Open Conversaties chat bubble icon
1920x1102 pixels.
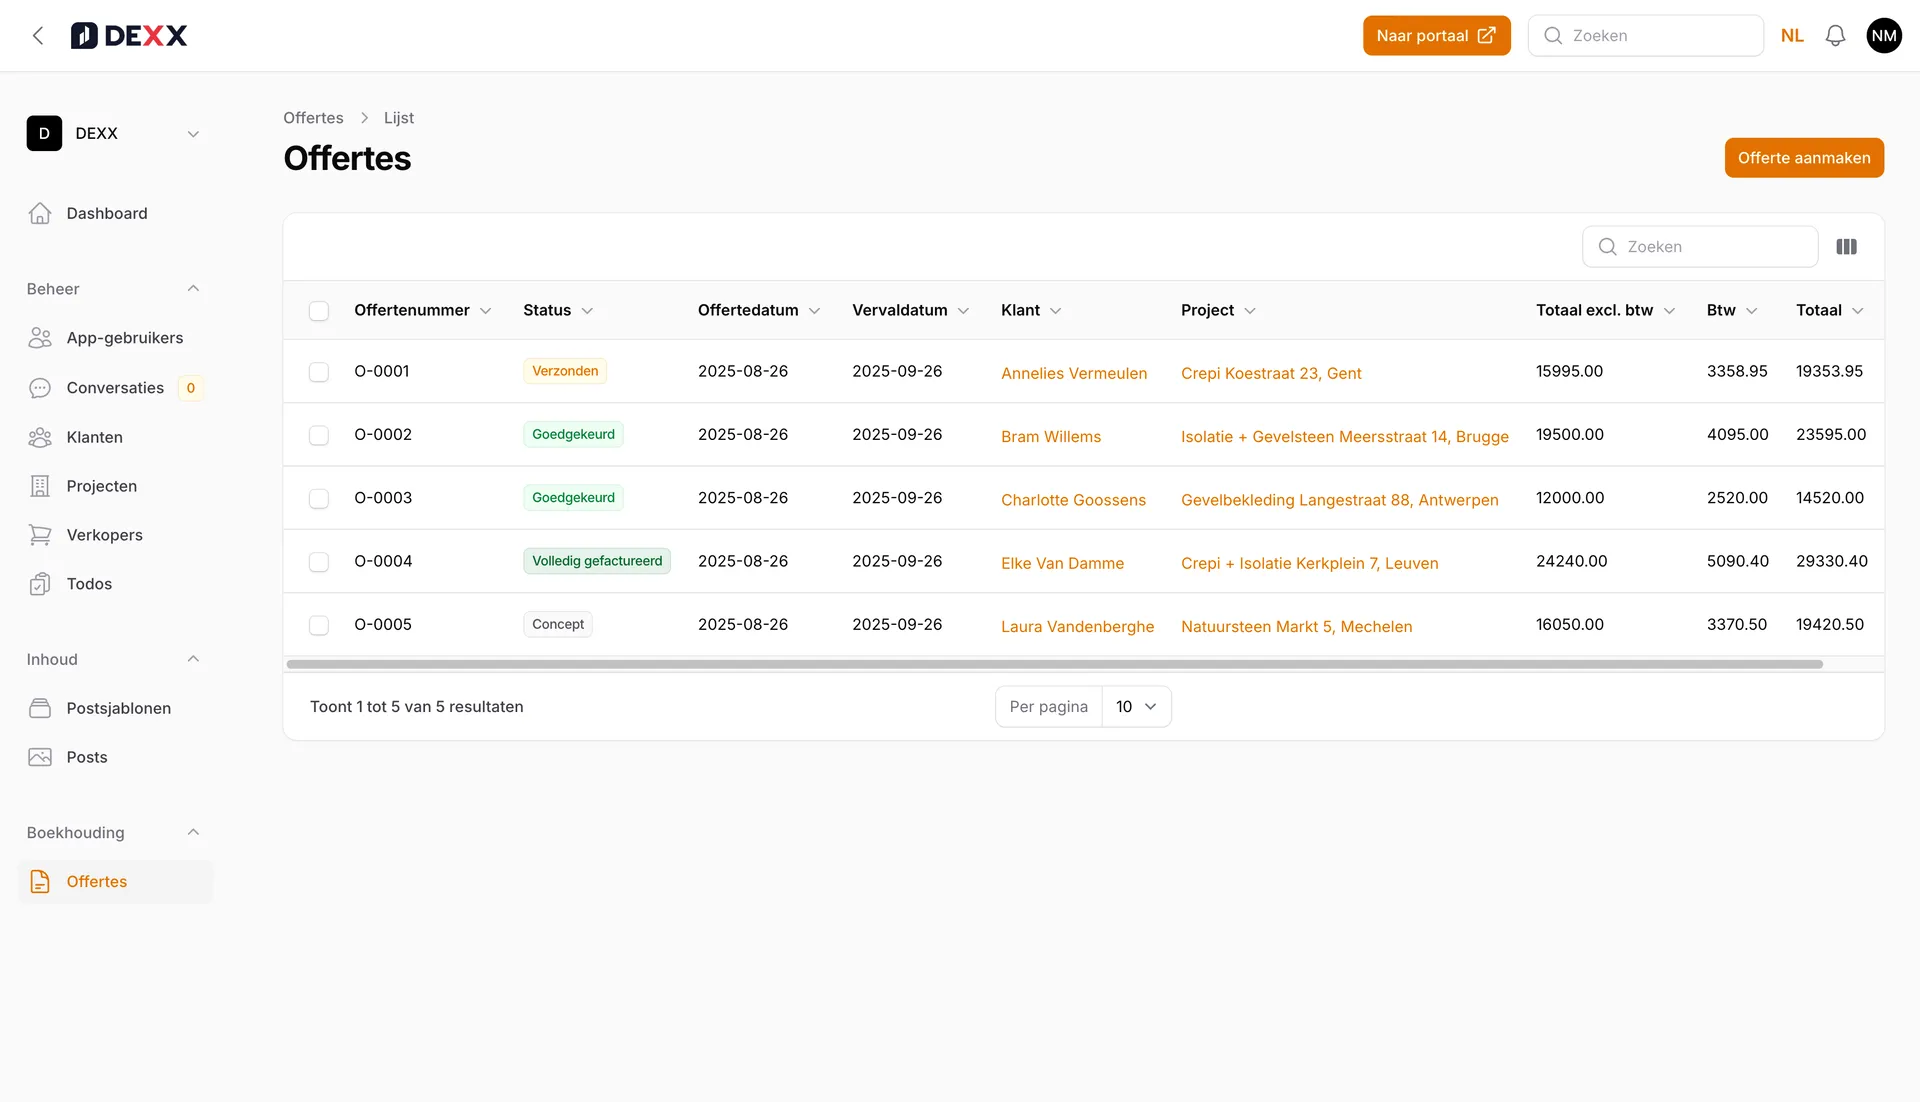click(x=40, y=388)
